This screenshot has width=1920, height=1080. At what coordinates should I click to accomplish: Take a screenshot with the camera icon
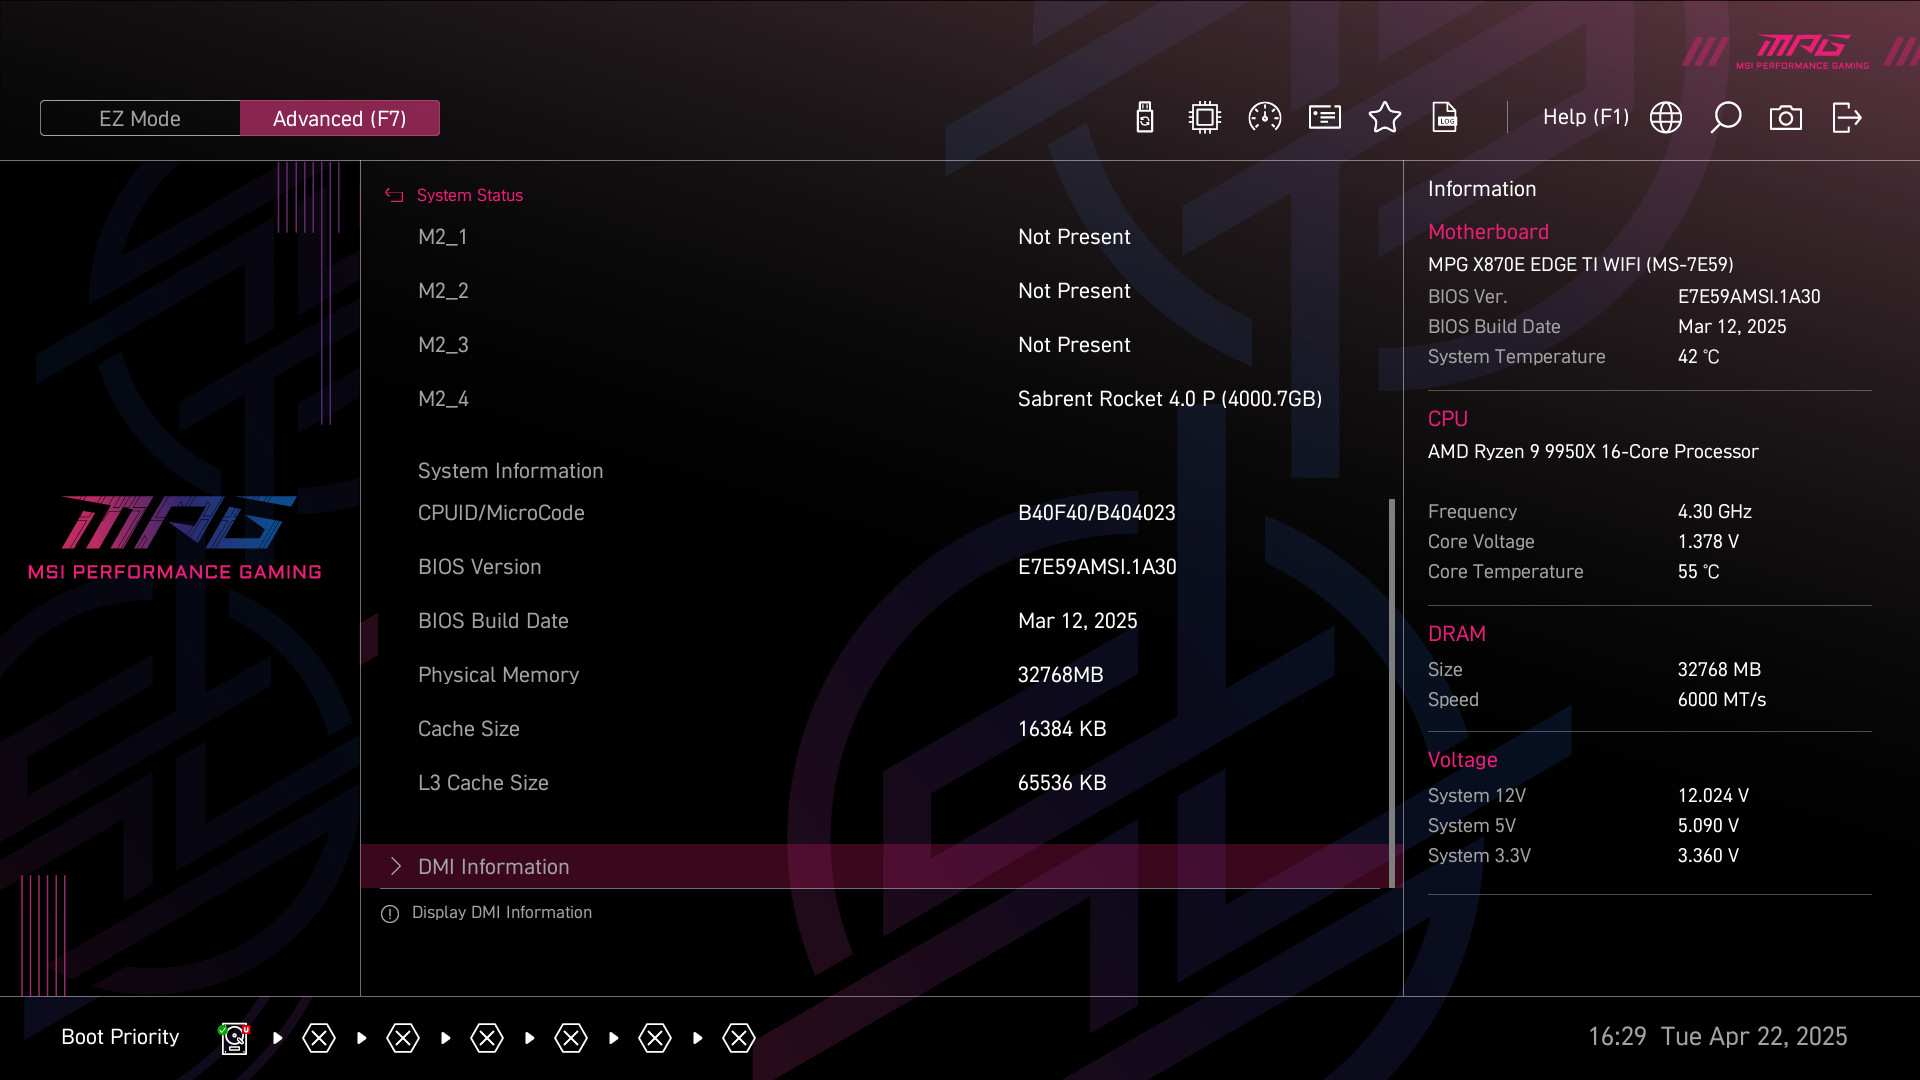point(1786,118)
